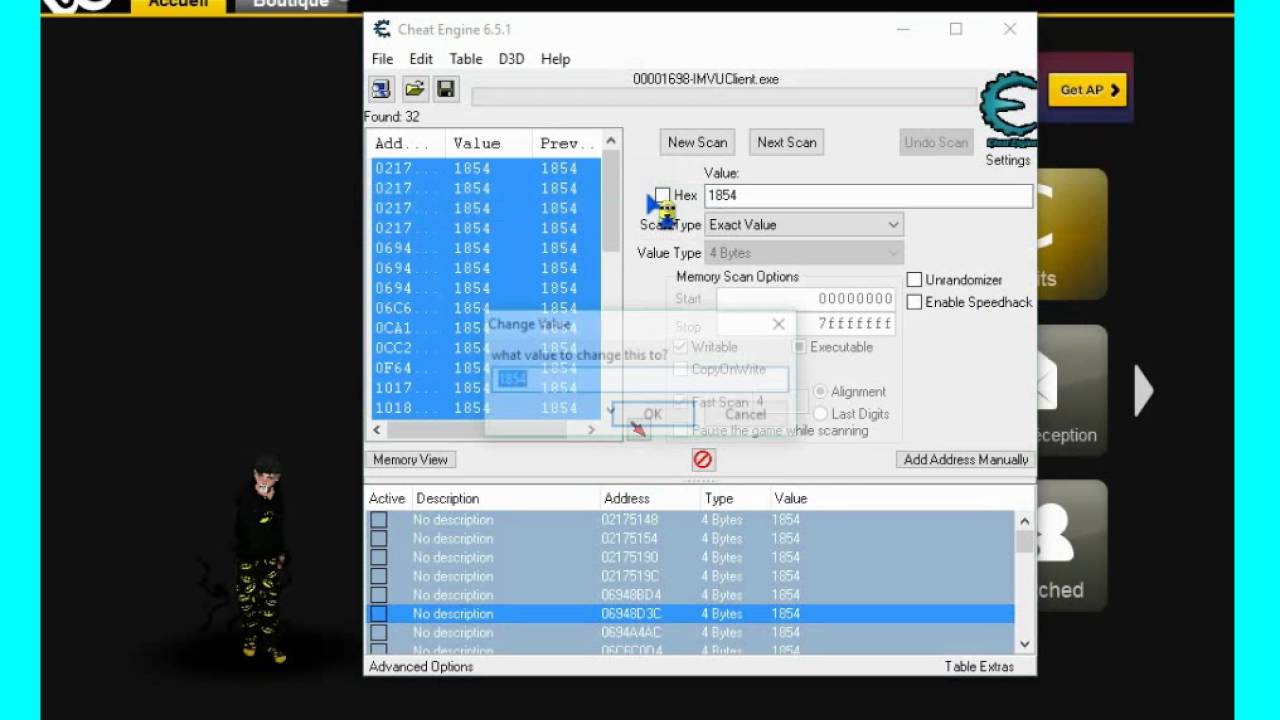Switch to the Accueil tab in IMVU
Image resolution: width=1280 pixels, height=720 pixels.
pos(178,5)
